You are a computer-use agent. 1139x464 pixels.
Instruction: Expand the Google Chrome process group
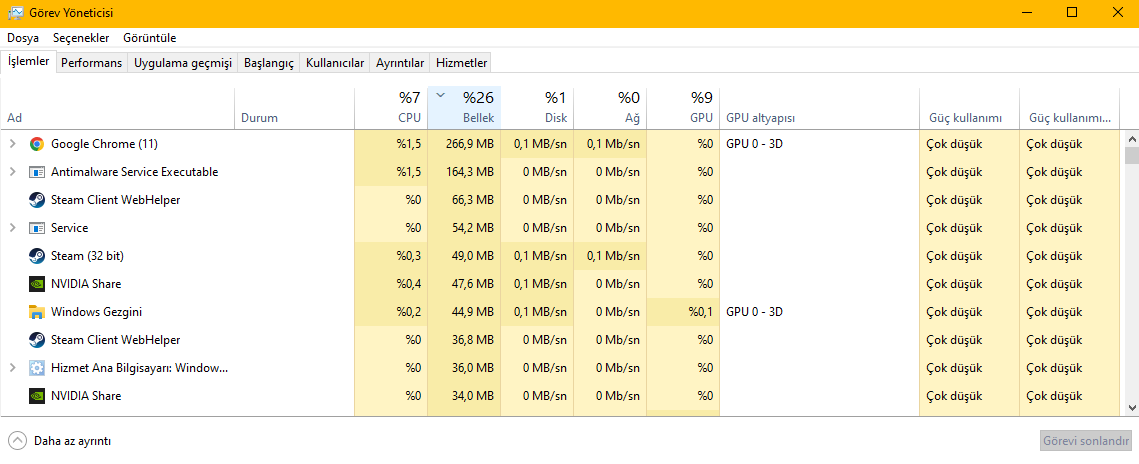12,144
